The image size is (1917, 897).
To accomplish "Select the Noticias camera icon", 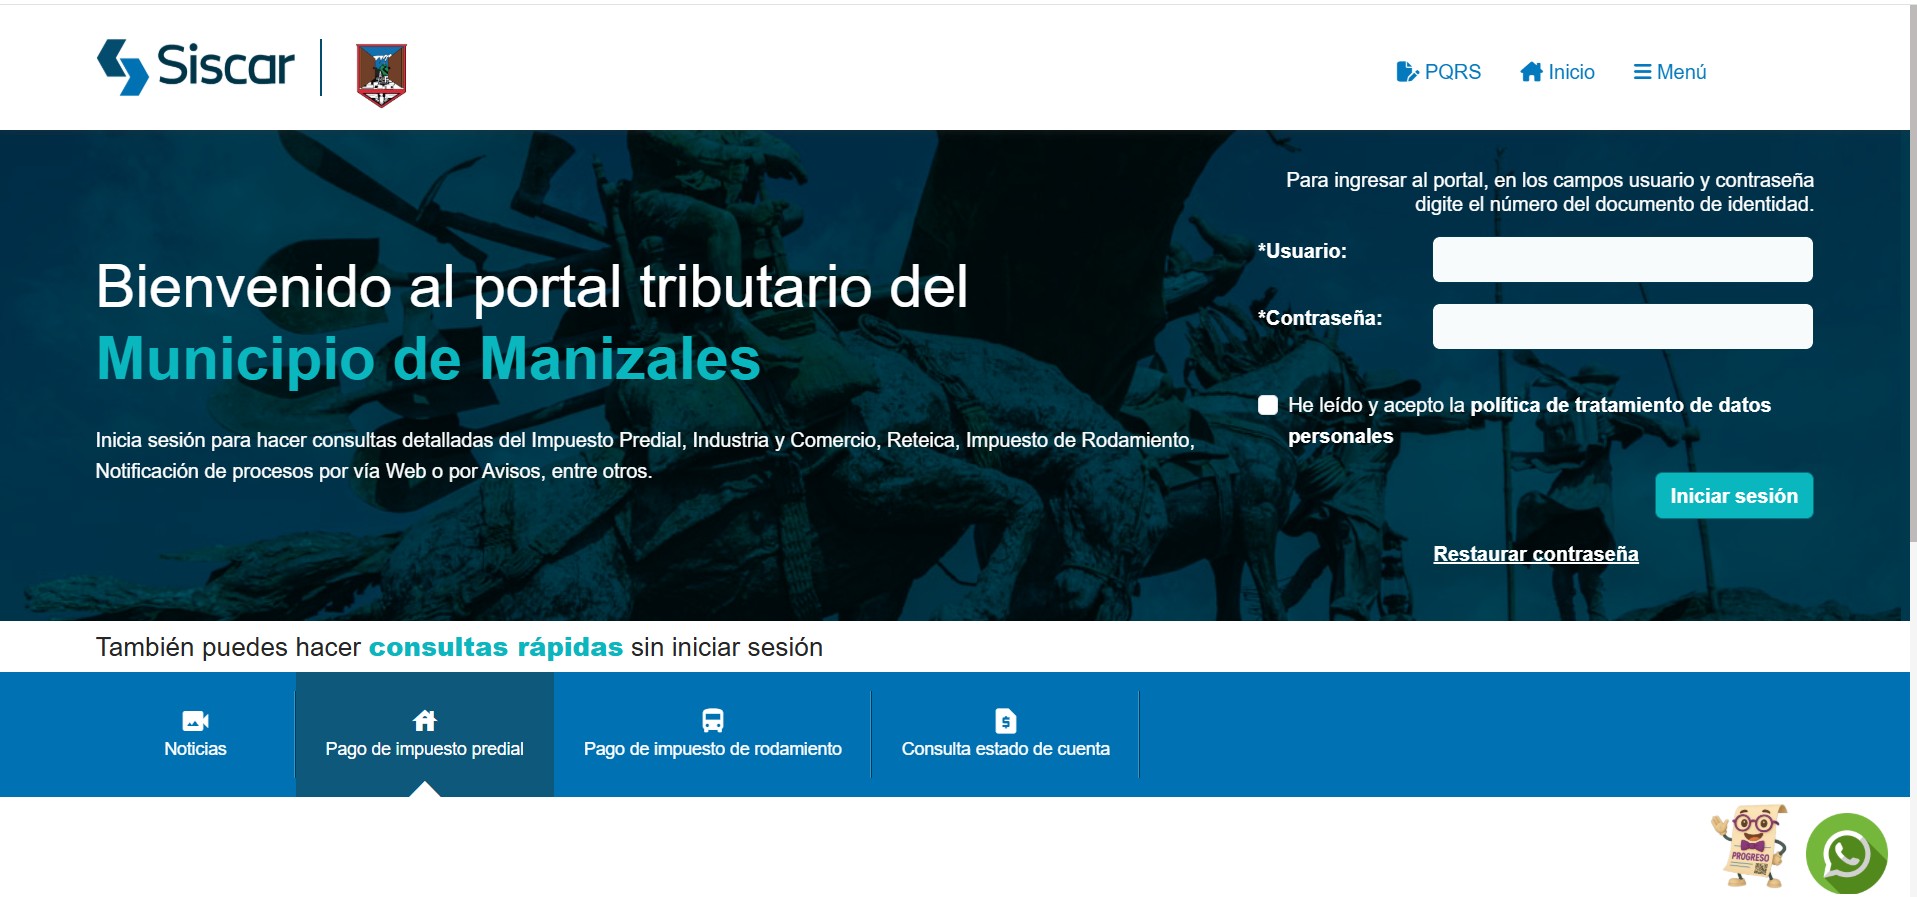I will pos(195,720).
